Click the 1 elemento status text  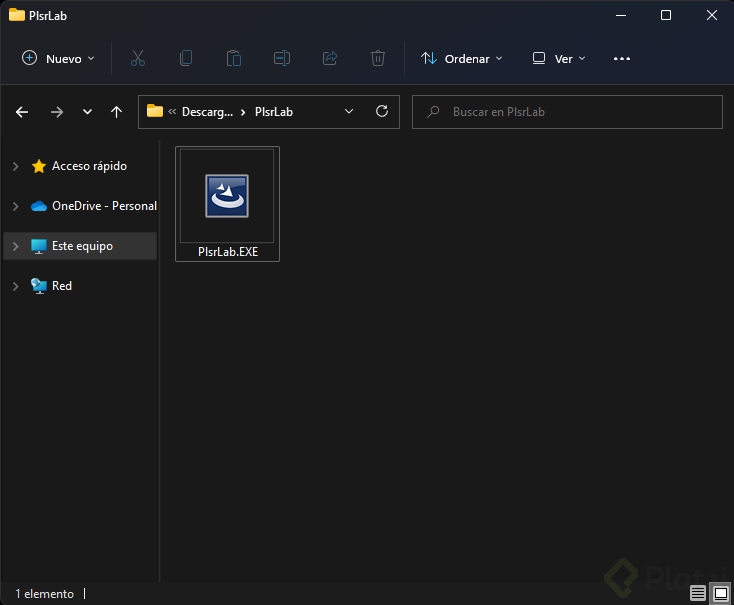44,594
